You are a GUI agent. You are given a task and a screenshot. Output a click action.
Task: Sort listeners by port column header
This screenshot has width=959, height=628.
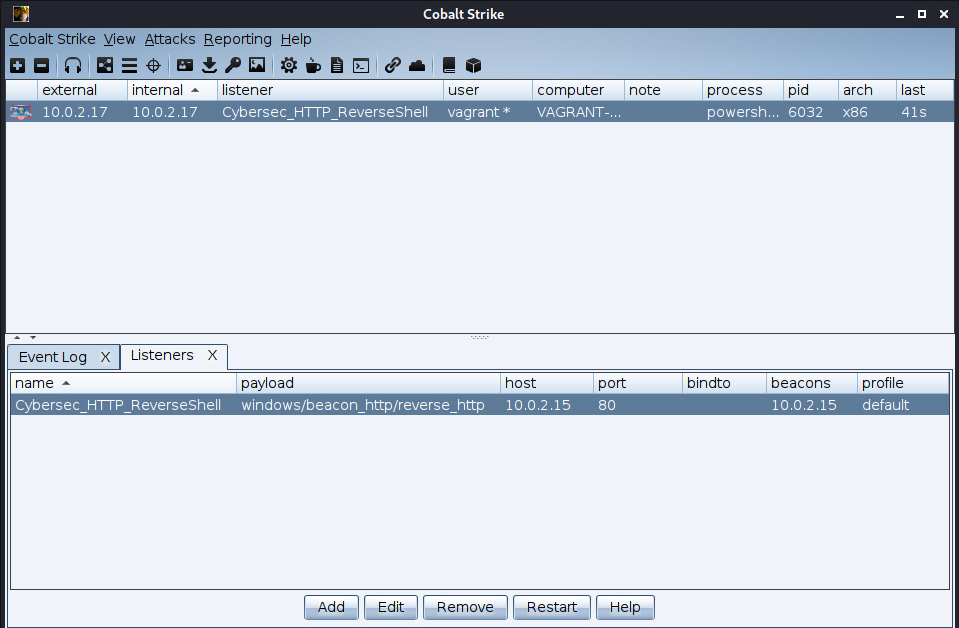click(638, 383)
